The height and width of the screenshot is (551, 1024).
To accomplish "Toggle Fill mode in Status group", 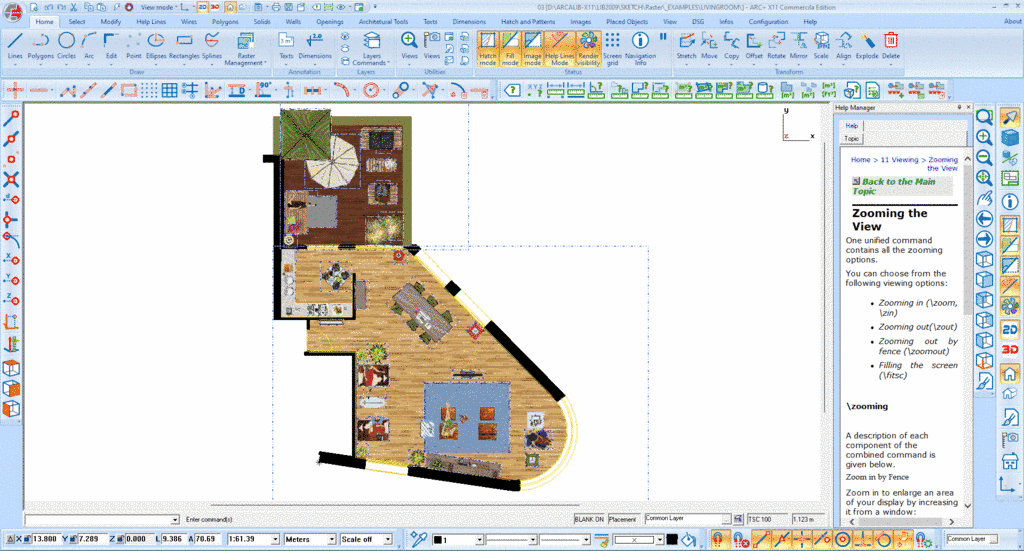I will tap(511, 46).
